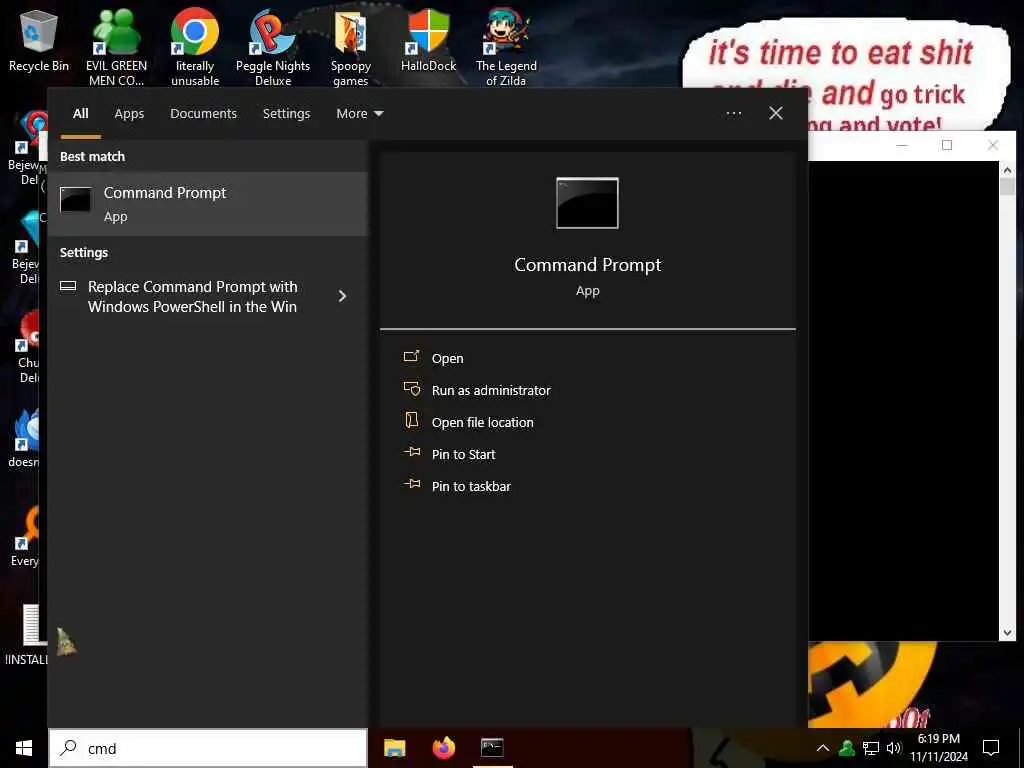This screenshot has width=1024, height=768.
Task: Open the Recycle Bin desktop icon
Action: tap(39, 40)
